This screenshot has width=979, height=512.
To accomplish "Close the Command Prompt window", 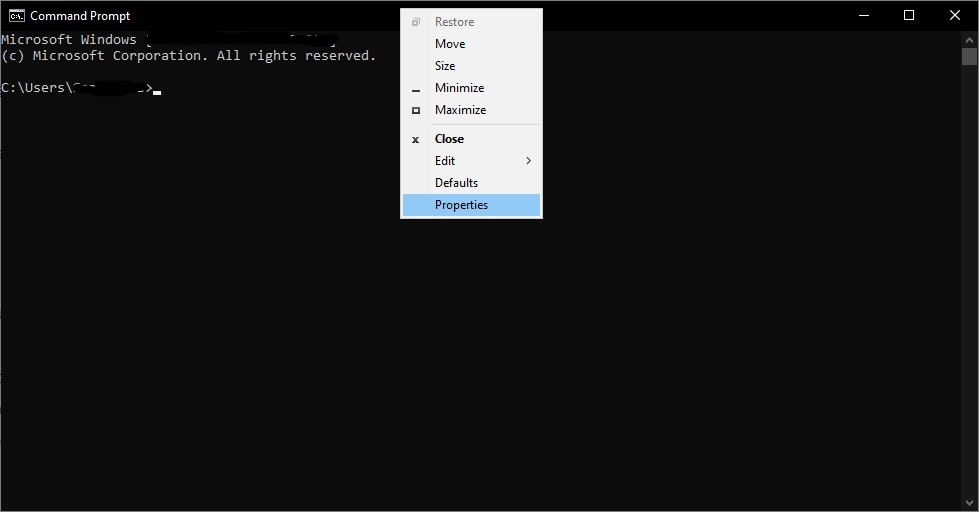I will point(955,16).
